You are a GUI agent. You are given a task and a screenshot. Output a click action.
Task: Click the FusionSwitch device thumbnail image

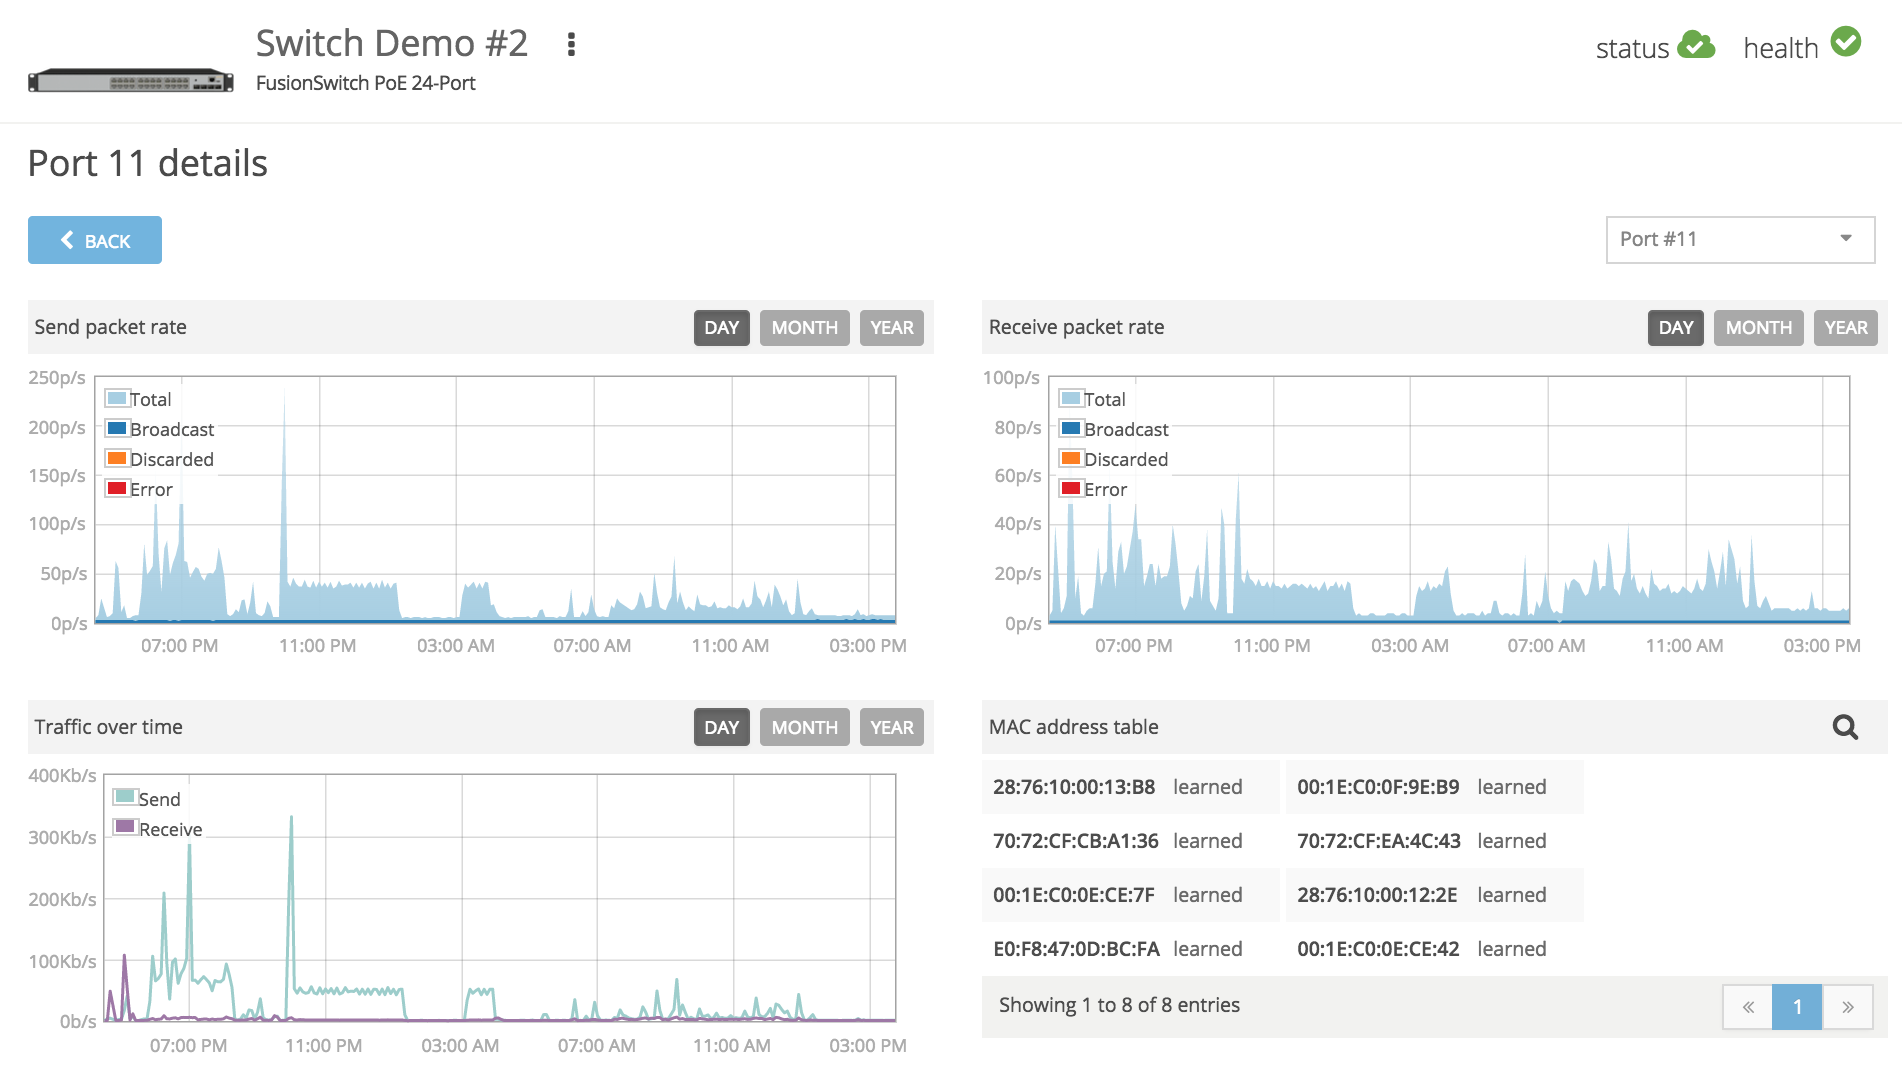tap(131, 81)
